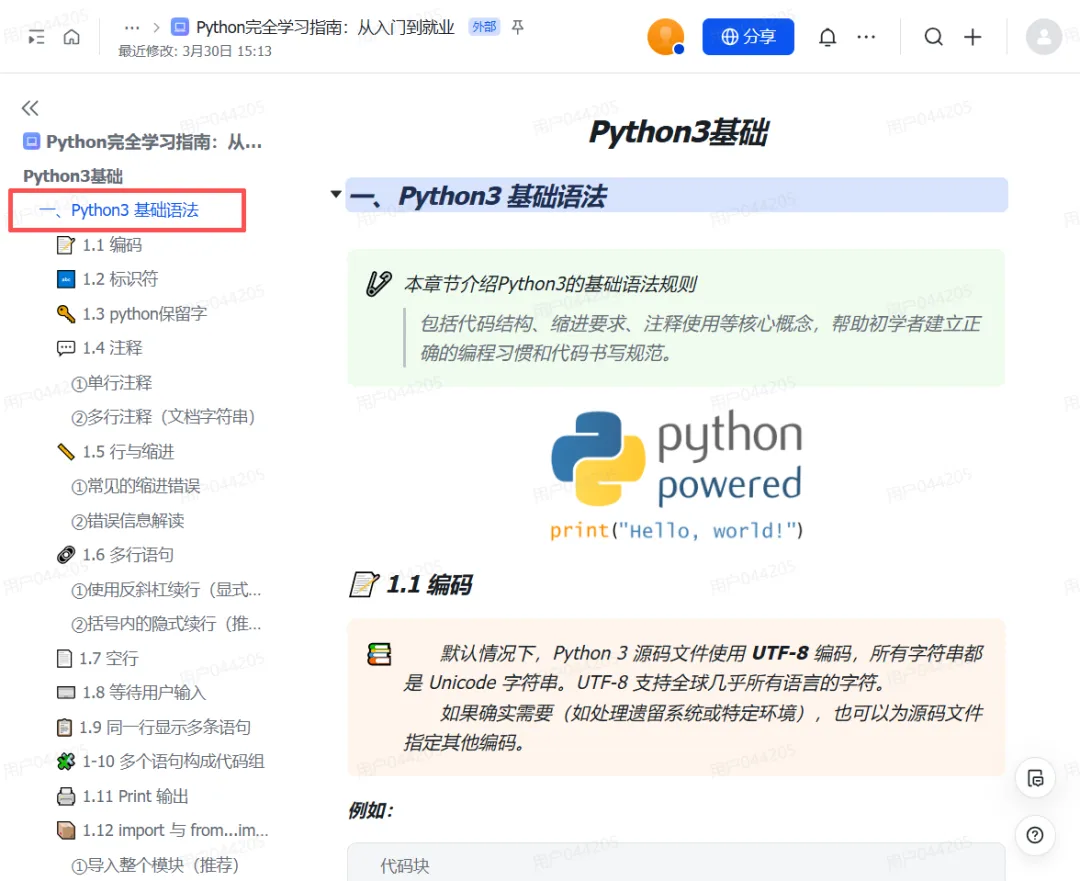Image resolution: width=1080 pixels, height=881 pixels.
Task: Click the blue 分享 share button
Action: pyautogui.click(x=748, y=37)
